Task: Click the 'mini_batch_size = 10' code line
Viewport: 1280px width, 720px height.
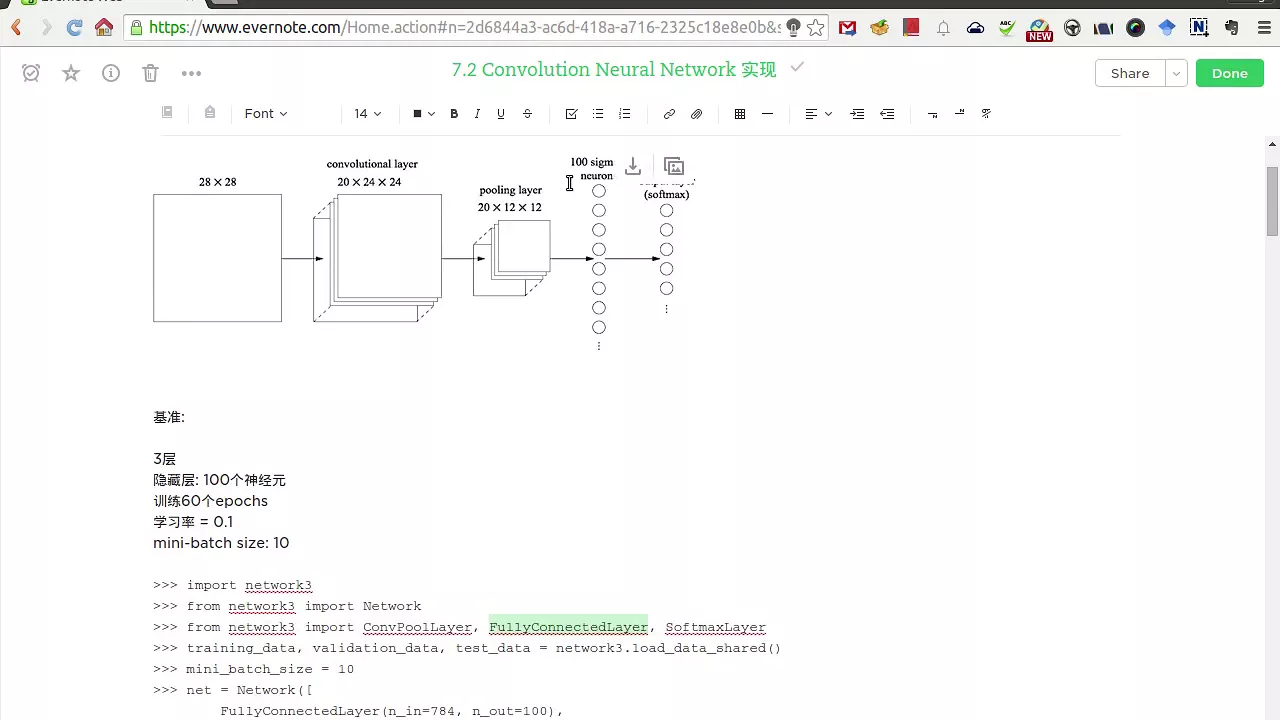Action: tap(253, 669)
